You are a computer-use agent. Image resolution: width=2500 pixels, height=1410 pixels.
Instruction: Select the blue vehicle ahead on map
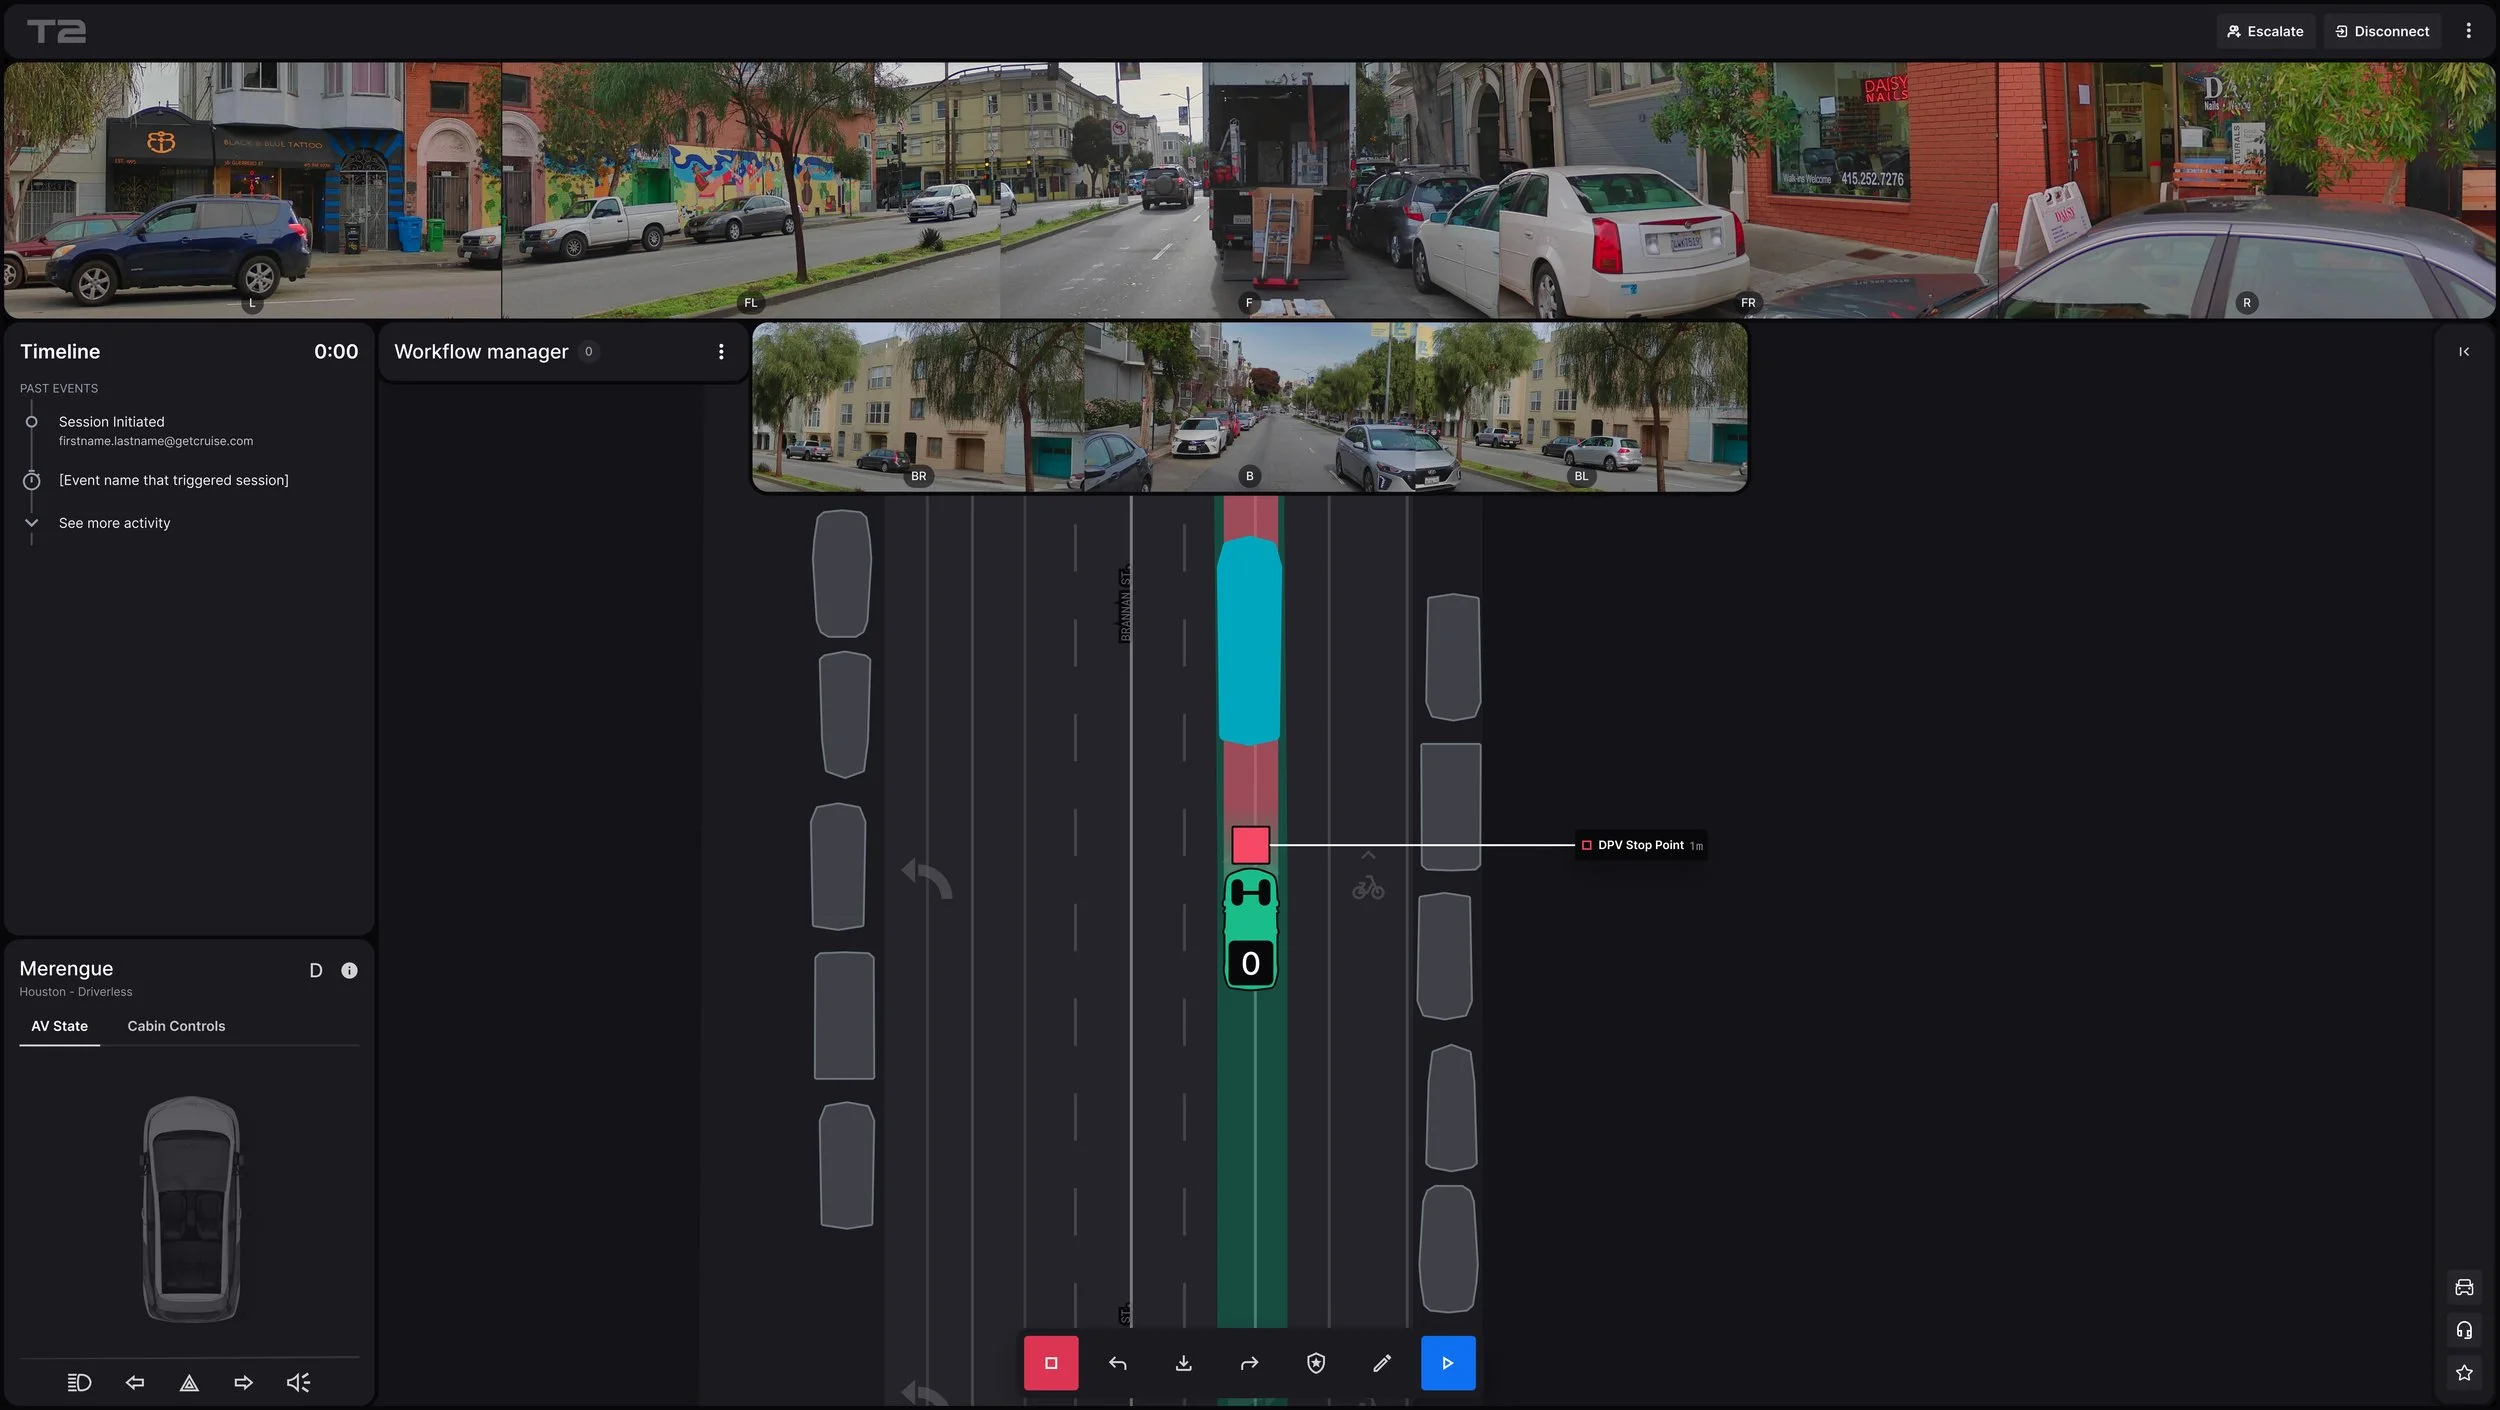pyautogui.click(x=1249, y=641)
